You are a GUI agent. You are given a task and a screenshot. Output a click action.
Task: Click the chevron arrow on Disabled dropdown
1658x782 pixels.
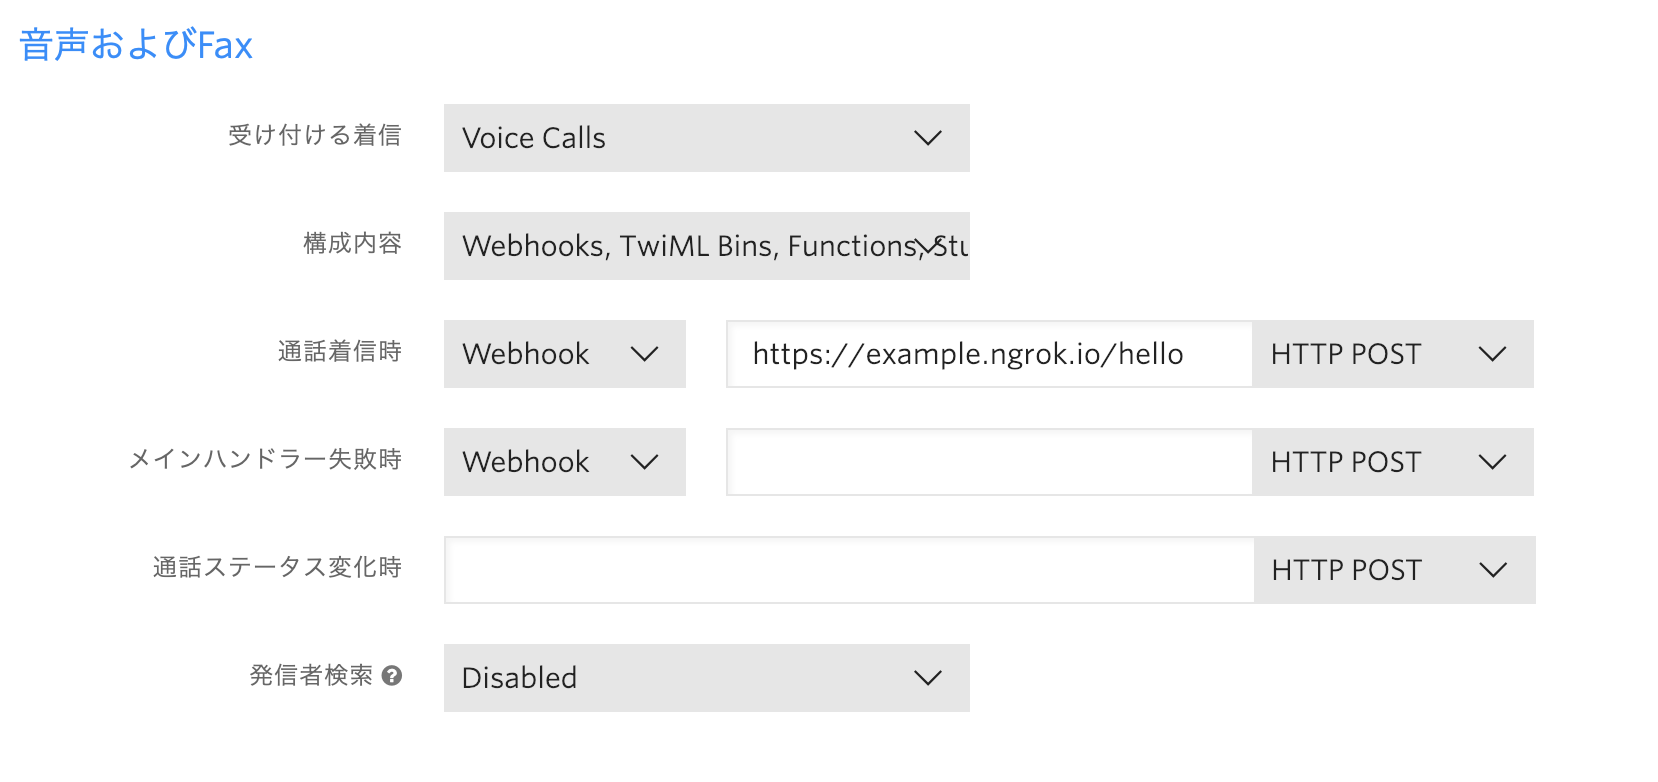pos(928,678)
